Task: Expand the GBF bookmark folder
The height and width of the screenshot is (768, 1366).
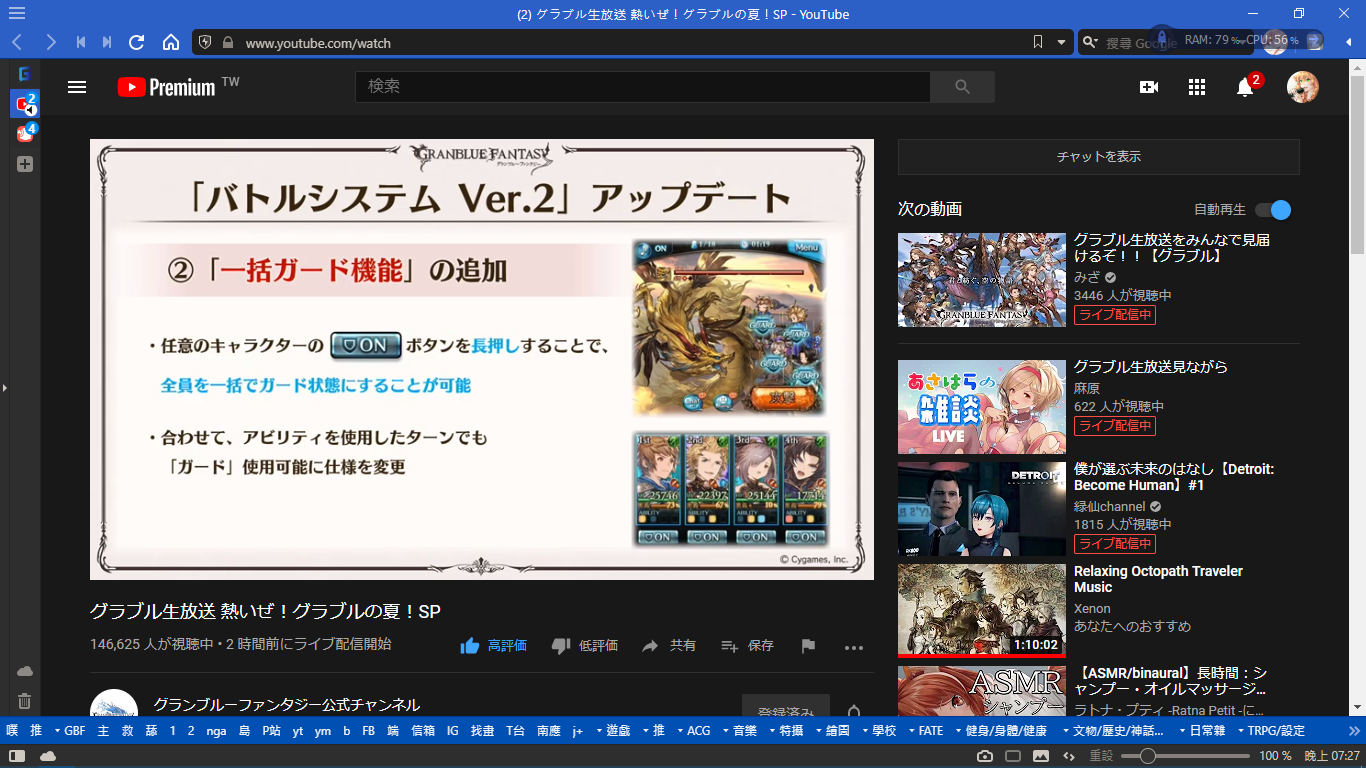Action: coord(69,731)
